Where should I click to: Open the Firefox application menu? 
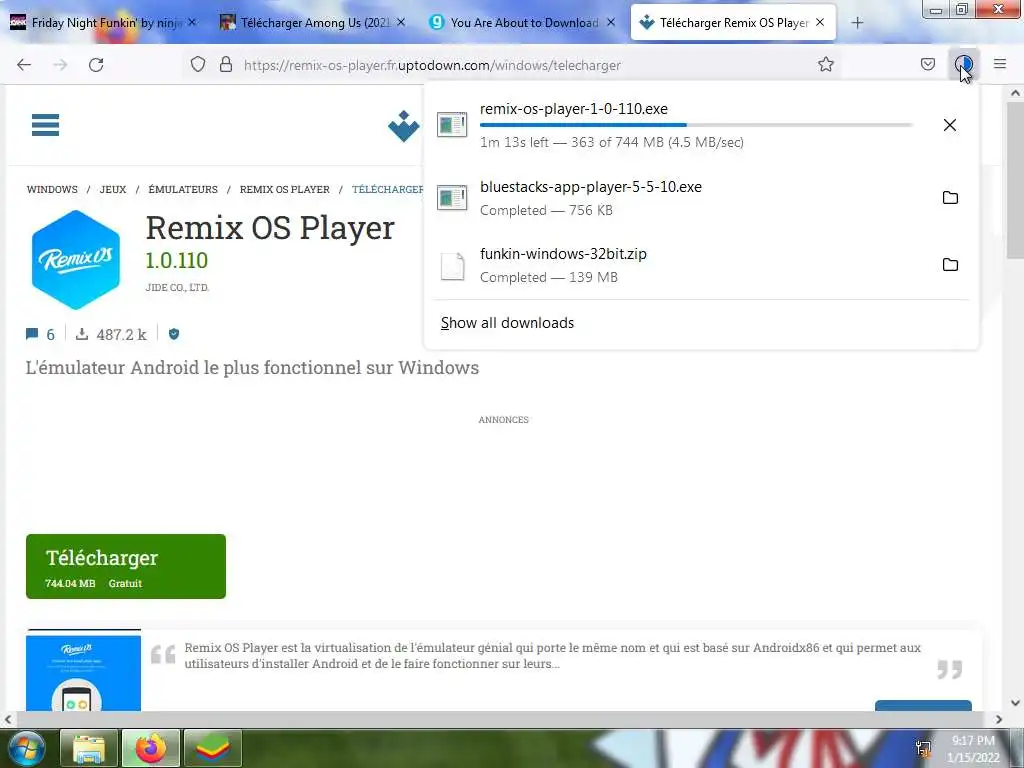(1000, 64)
